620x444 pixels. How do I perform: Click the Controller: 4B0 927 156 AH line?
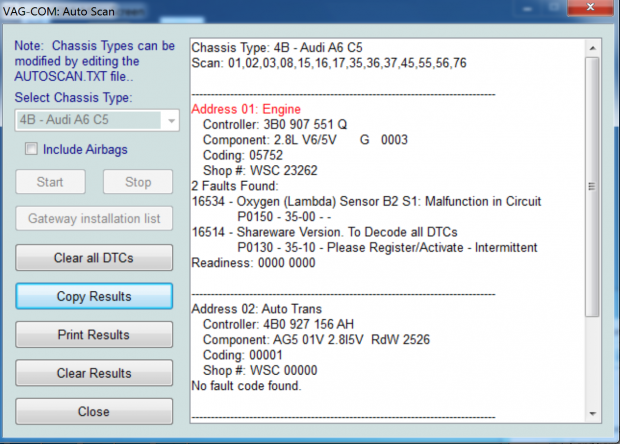(x=278, y=324)
